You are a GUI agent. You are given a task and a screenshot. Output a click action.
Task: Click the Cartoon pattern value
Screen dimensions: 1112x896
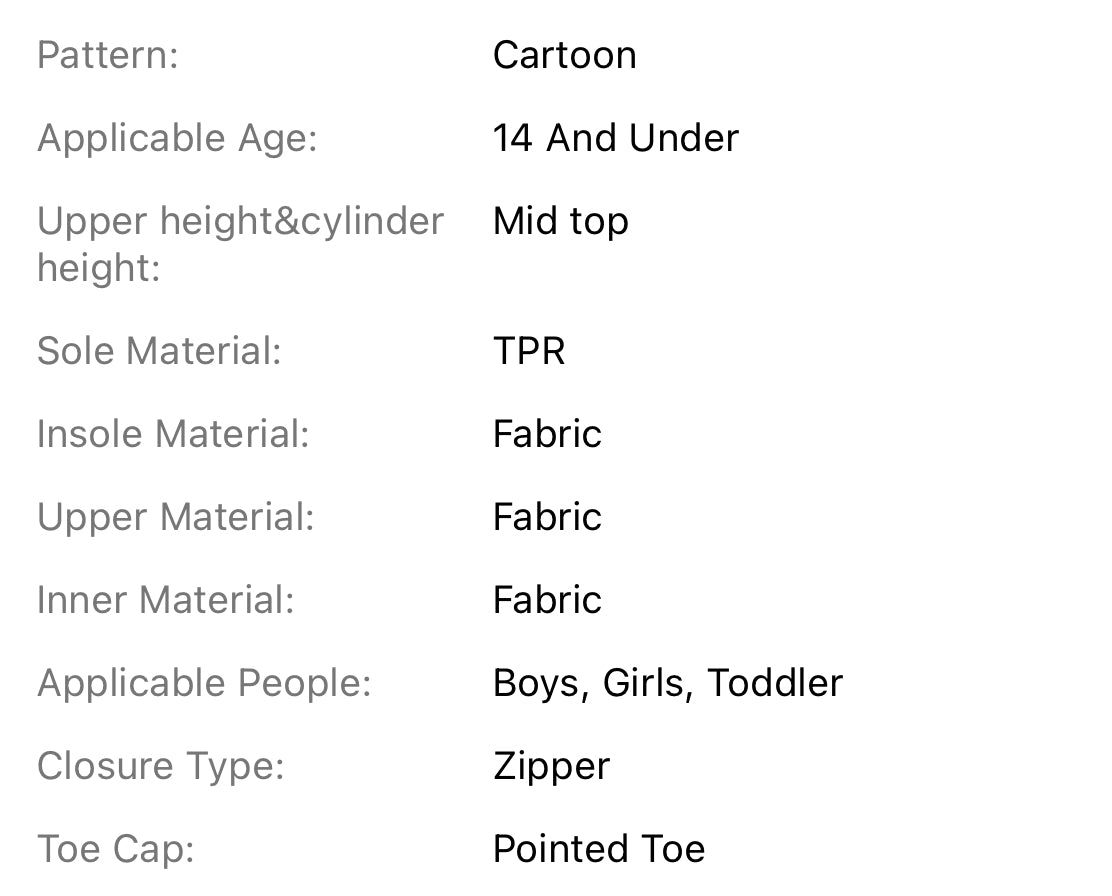point(565,55)
